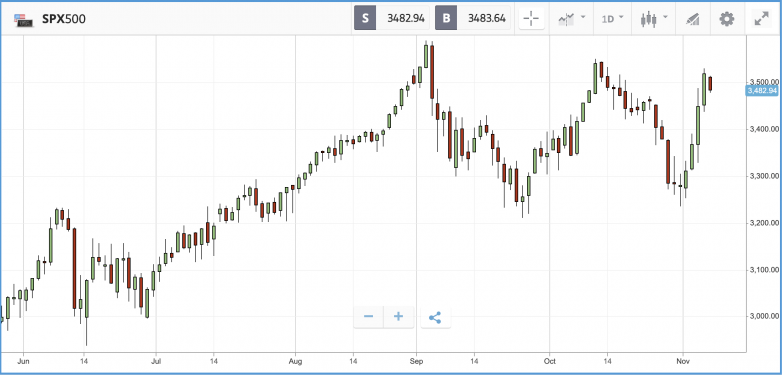Viewport: 782px width, 375px height.
Task: Zoom in with the plus button
Action: tap(398, 317)
